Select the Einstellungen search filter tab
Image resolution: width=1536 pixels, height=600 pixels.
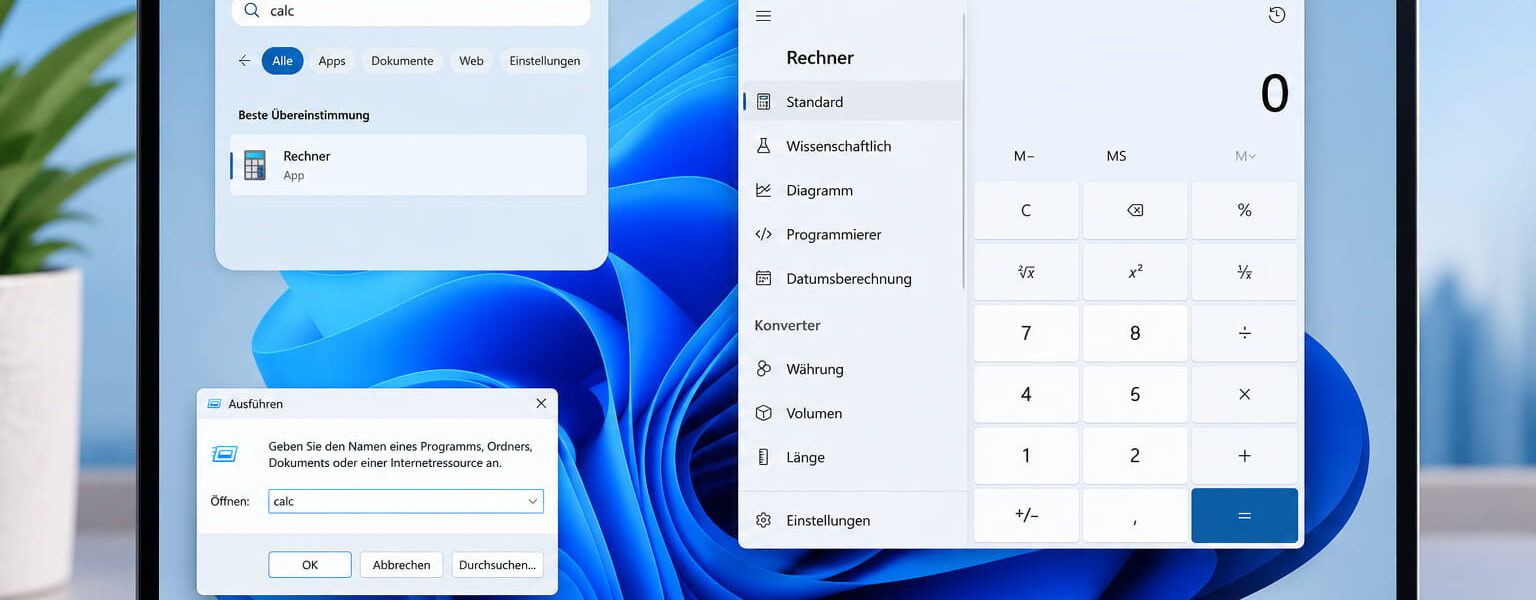545,61
